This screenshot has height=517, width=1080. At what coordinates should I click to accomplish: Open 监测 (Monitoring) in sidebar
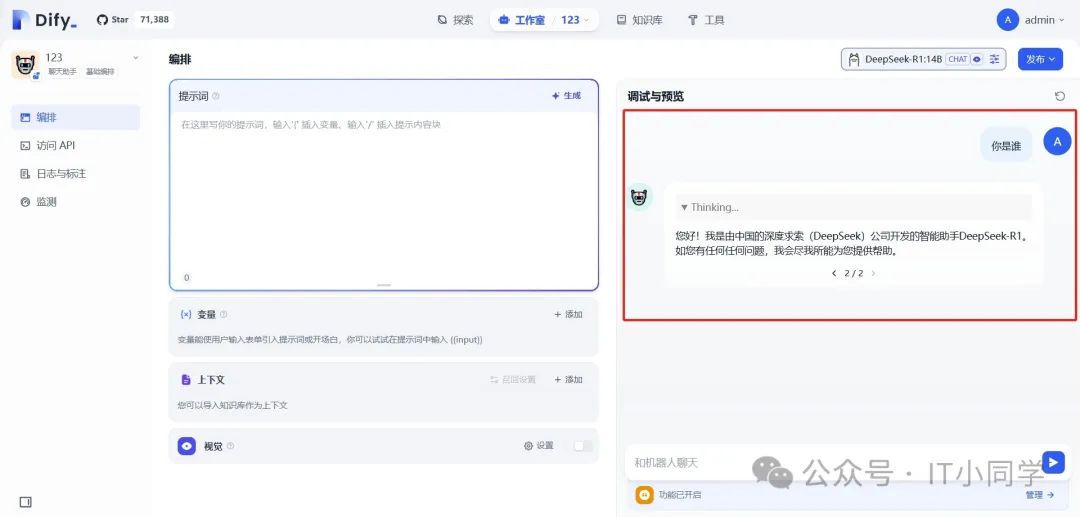pos(76,202)
